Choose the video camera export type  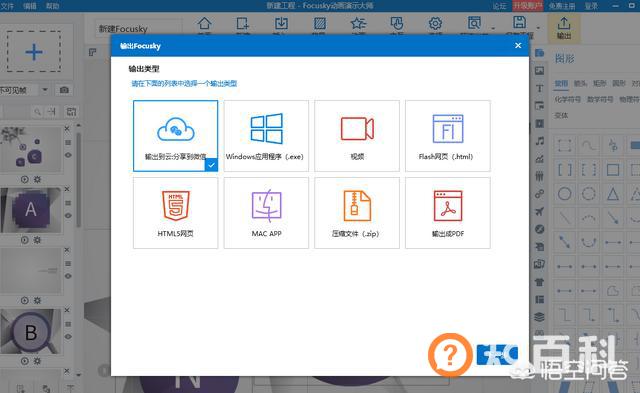coord(357,135)
